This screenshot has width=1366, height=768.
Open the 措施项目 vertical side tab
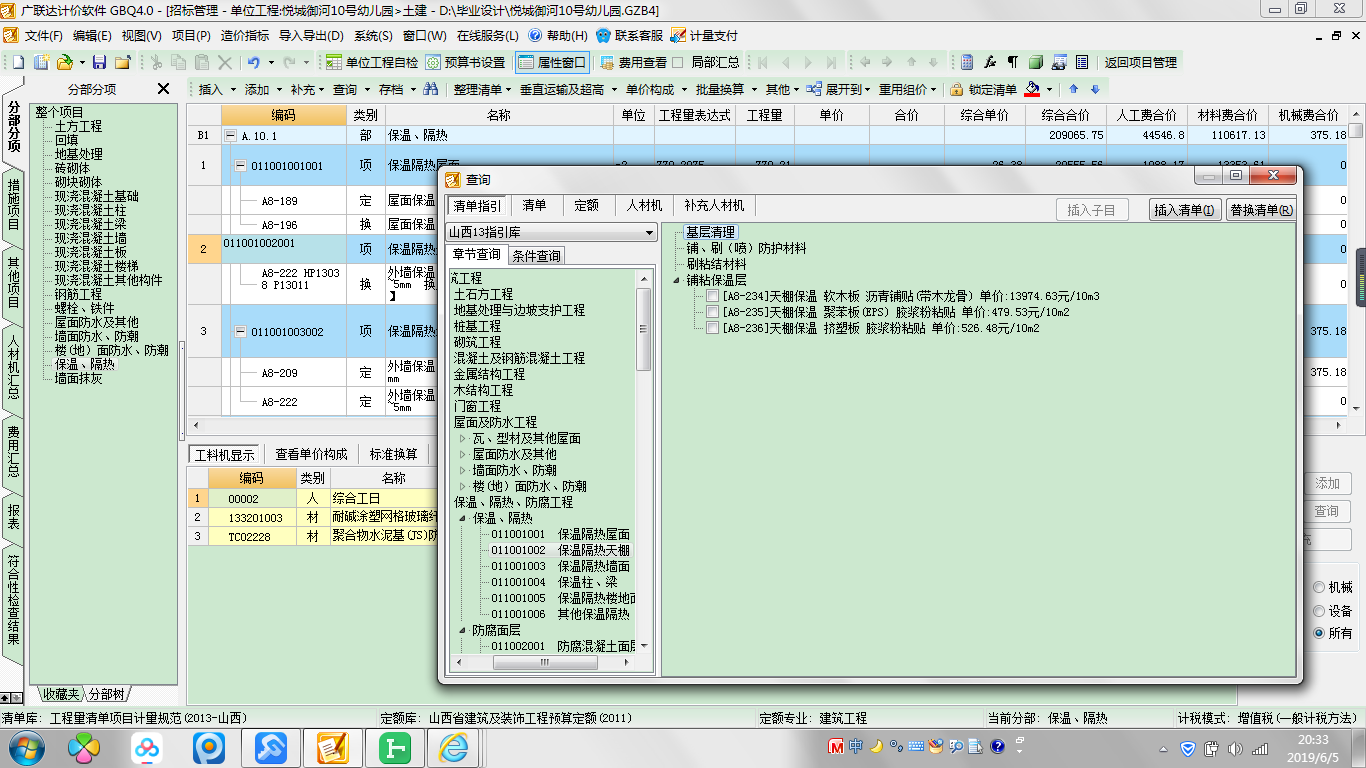point(14,203)
